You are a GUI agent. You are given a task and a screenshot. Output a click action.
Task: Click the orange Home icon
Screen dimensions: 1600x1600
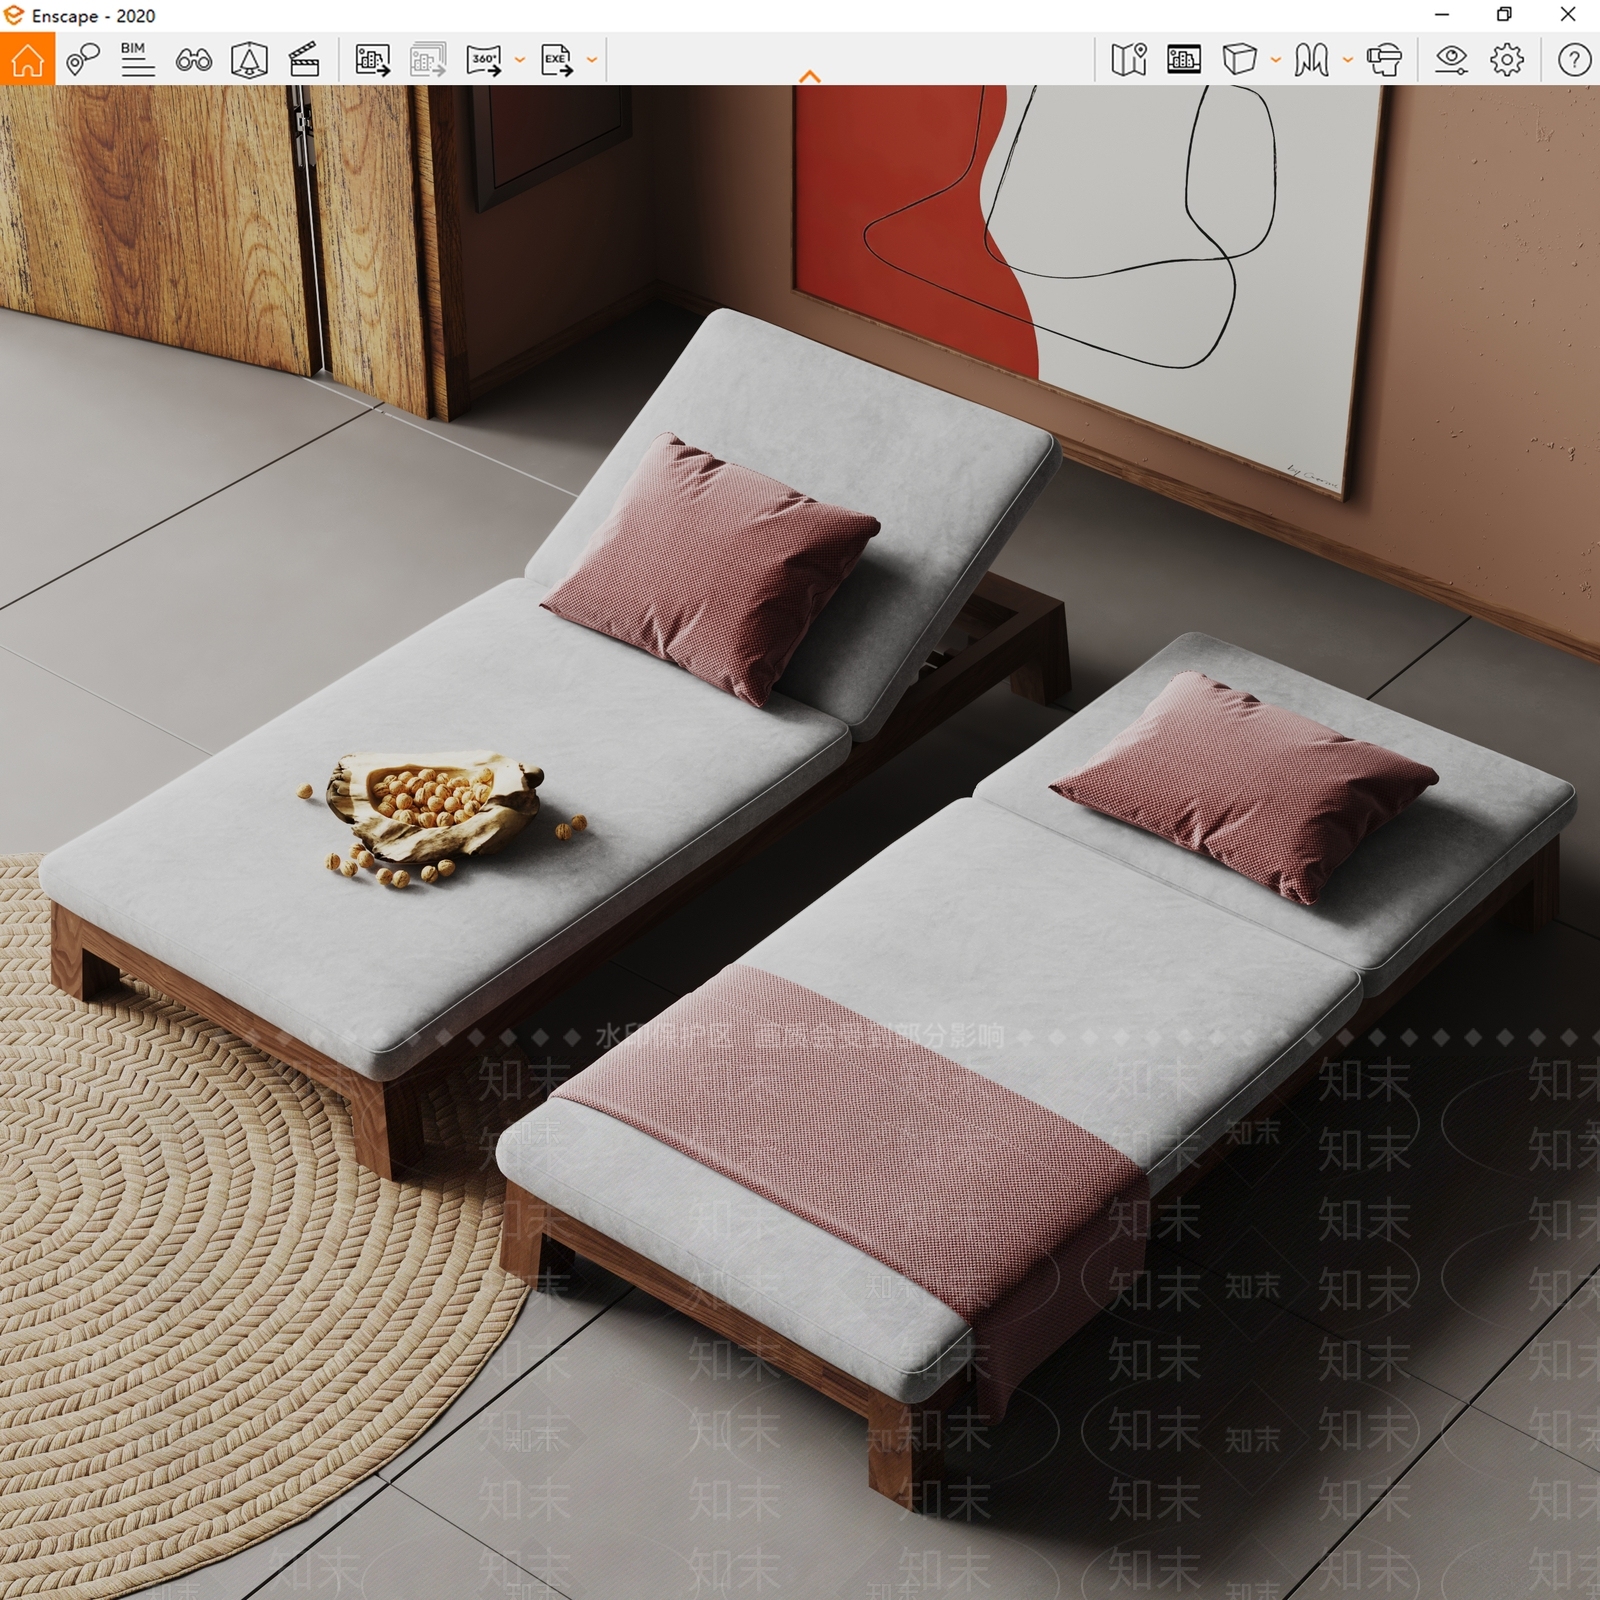(x=27, y=59)
